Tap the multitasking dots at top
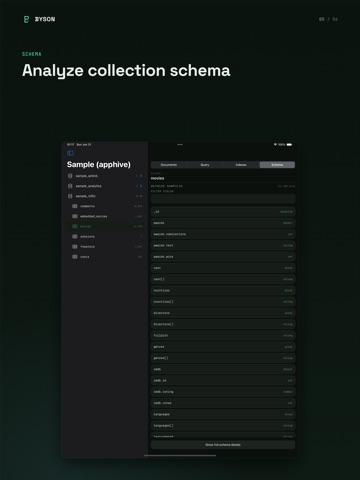360x480 pixels. pos(180,145)
